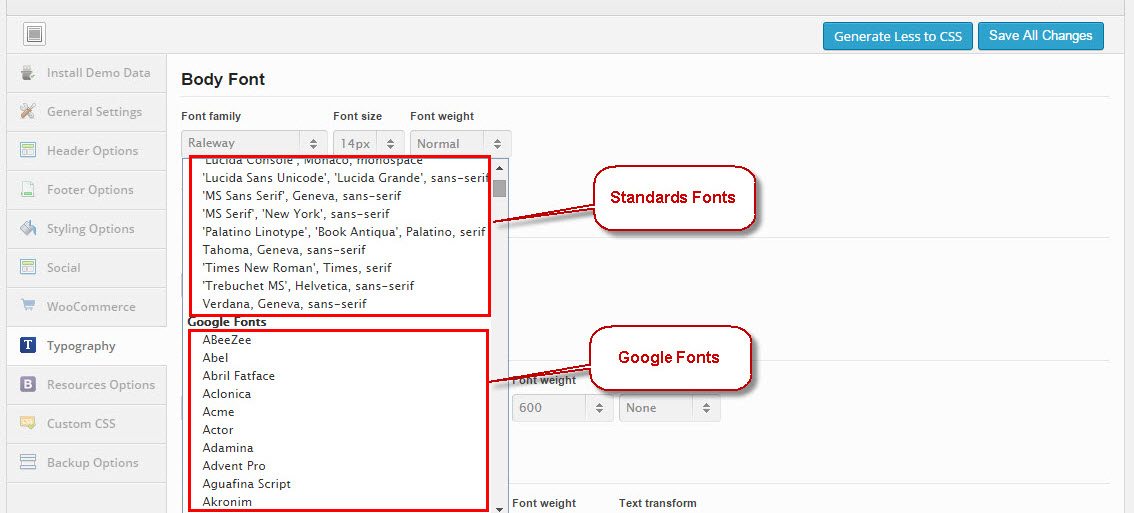Click the Custom CSS icon

[27, 423]
